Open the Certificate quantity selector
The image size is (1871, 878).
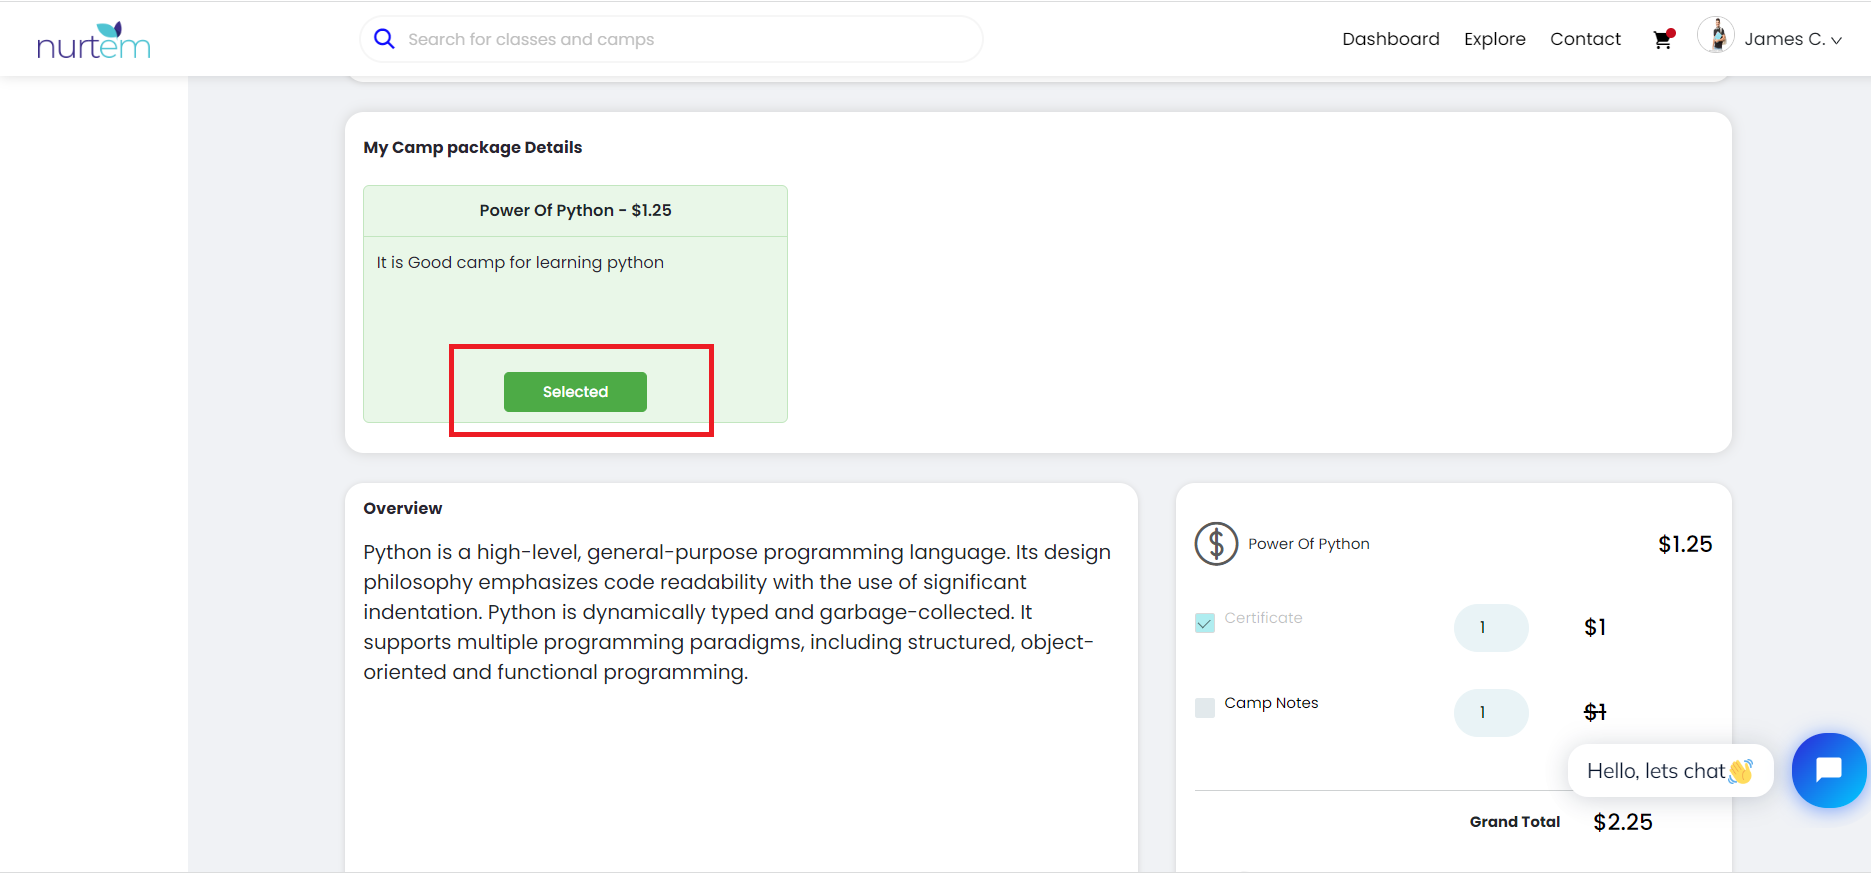[x=1490, y=628]
